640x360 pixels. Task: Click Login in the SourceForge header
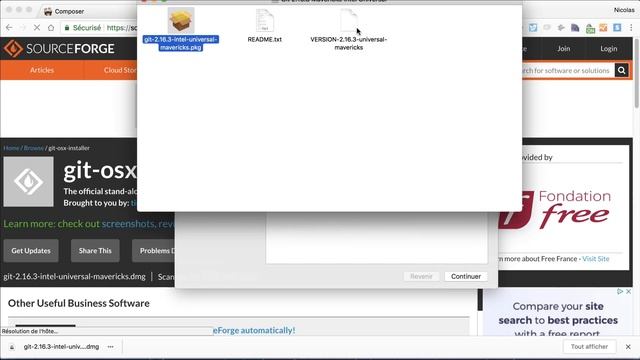(609, 49)
